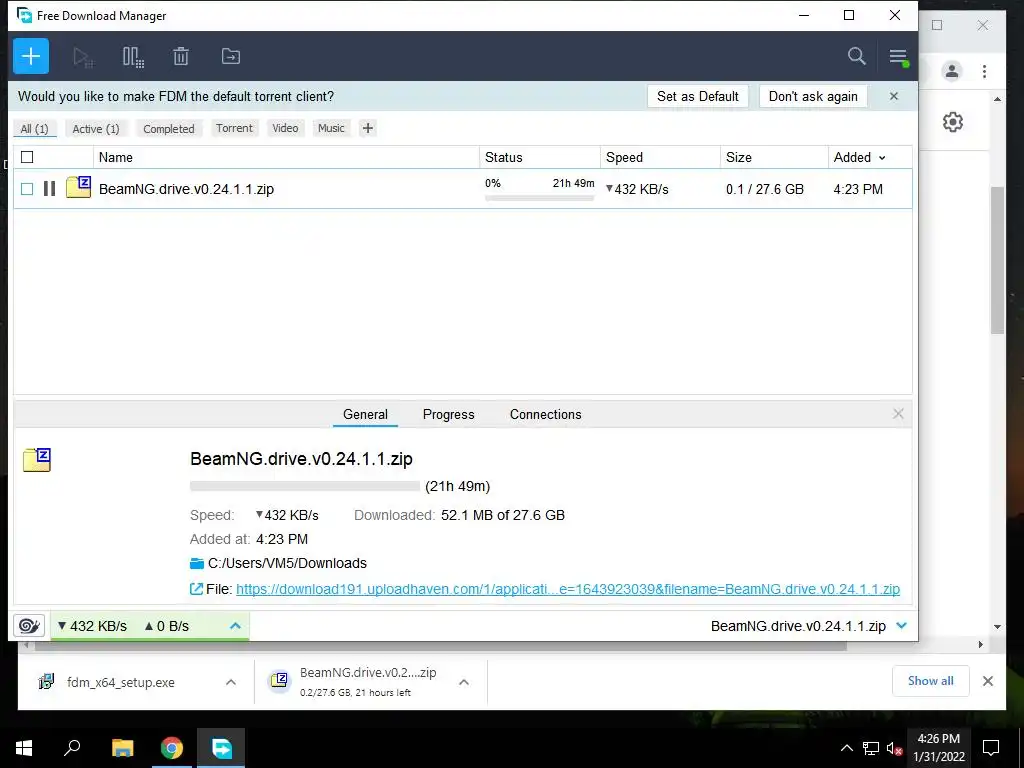This screenshot has width=1024, height=768.
Task: Close the Chrome downloads bar
Action: (988, 681)
